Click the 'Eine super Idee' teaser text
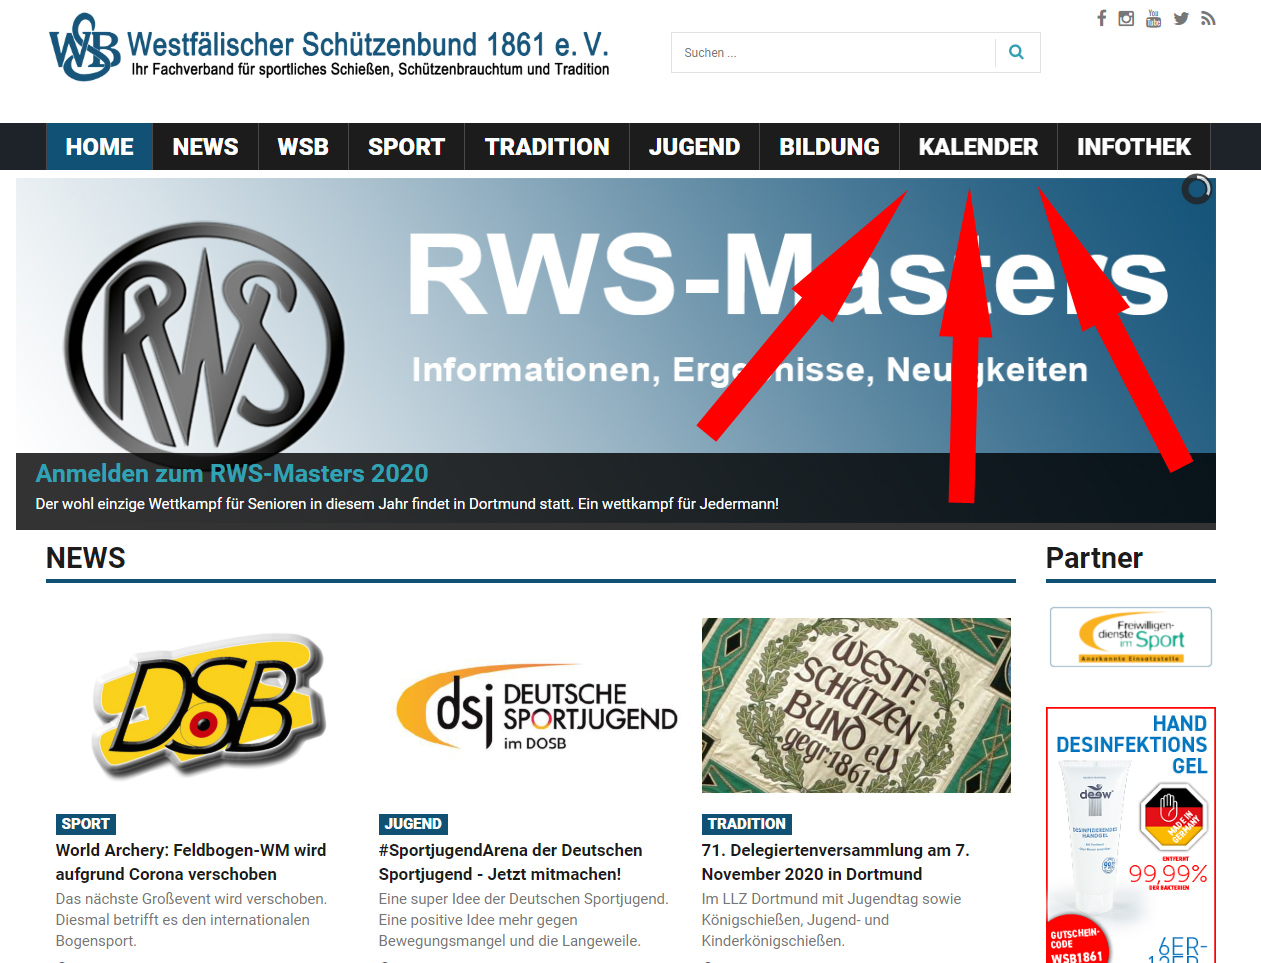 (x=523, y=920)
